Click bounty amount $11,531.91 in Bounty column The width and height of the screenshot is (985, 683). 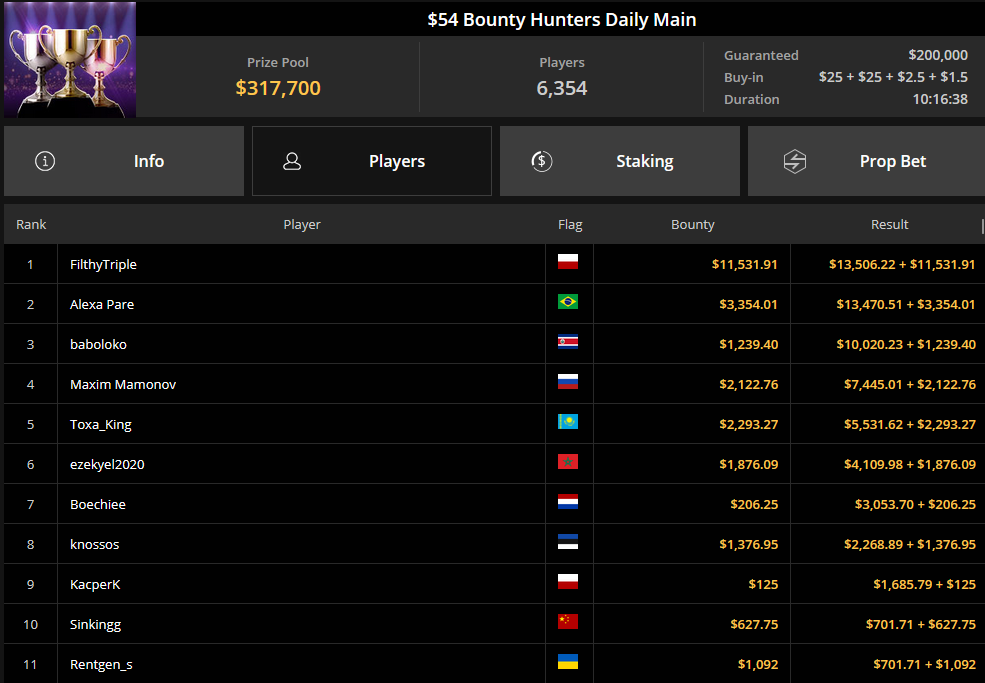point(744,265)
